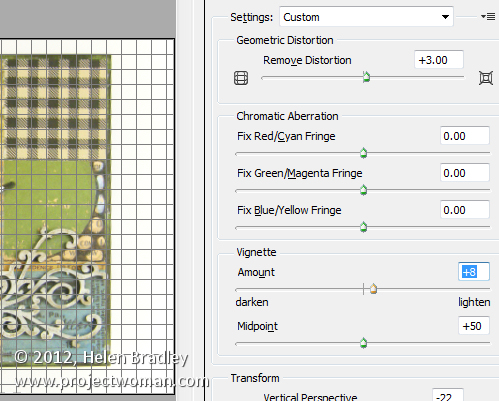The width and height of the screenshot is (499, 401).
Task: Click the Vertical Perspective value field
Action: [448, 395]
